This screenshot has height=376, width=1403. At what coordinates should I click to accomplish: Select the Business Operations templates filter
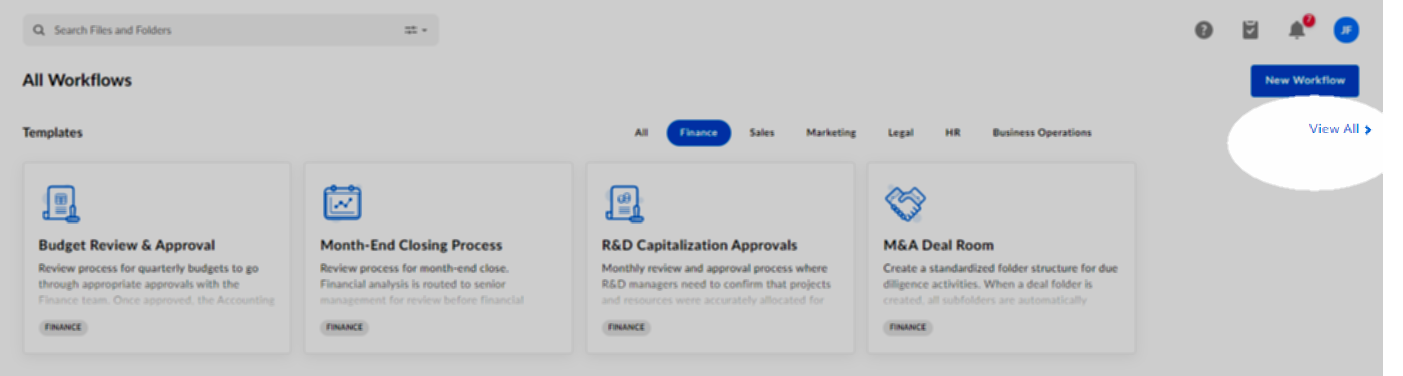[x=1042, y=132]
